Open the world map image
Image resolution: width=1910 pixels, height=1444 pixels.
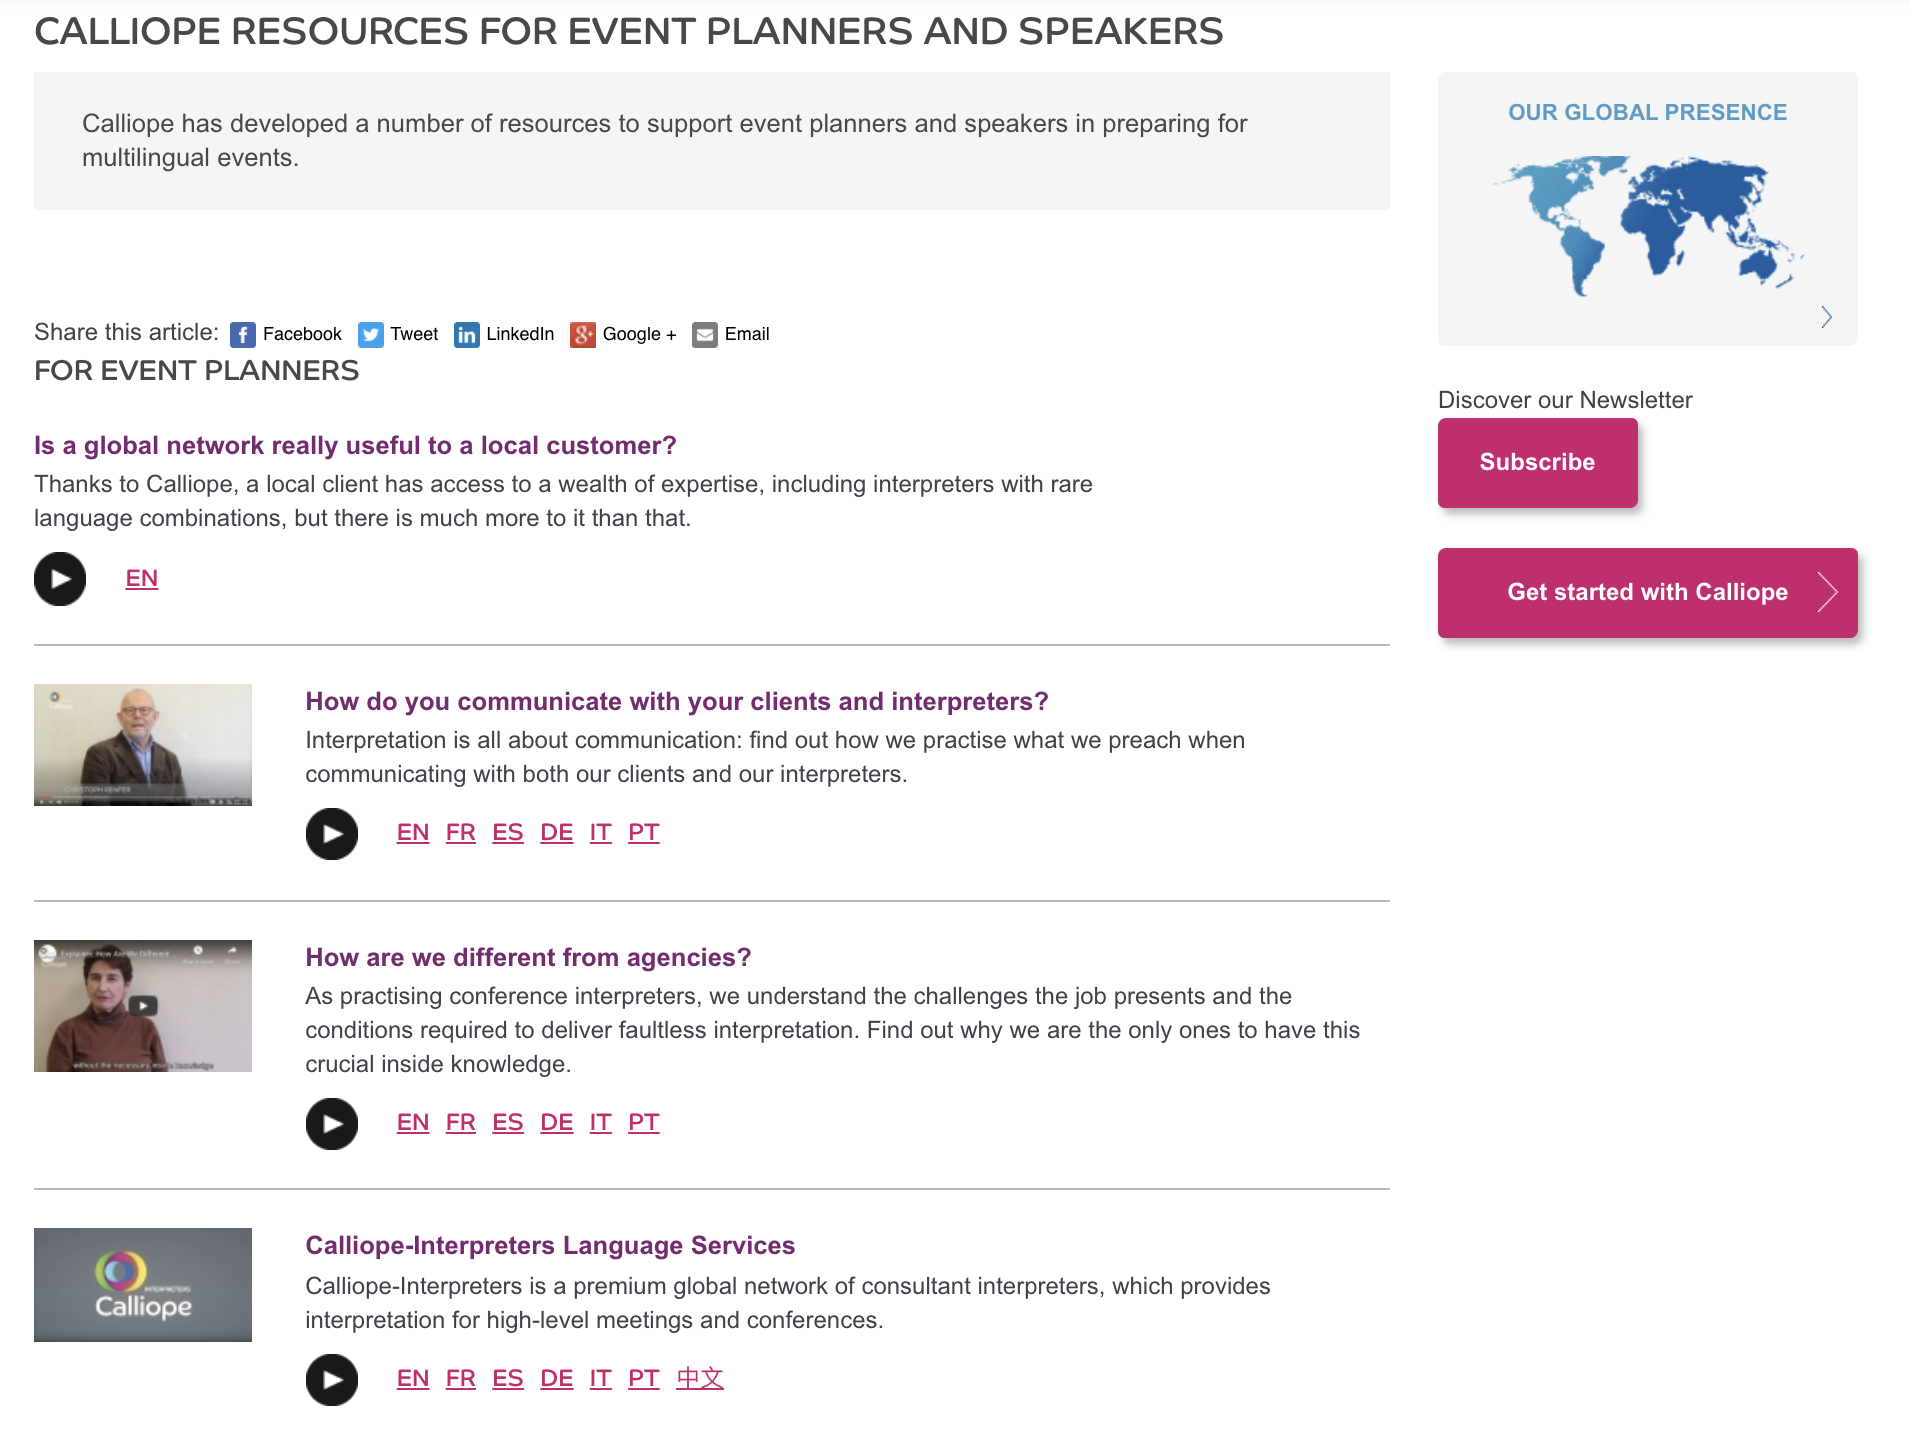click(1648, 225)
